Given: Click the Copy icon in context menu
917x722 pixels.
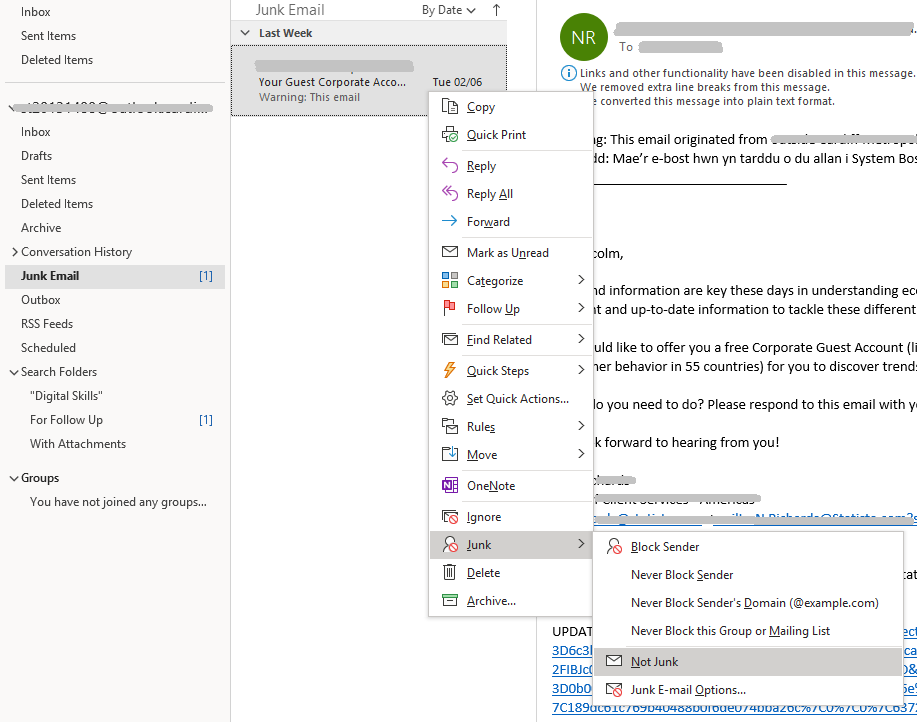Looking at the screenshot, I should pos(449,106).
